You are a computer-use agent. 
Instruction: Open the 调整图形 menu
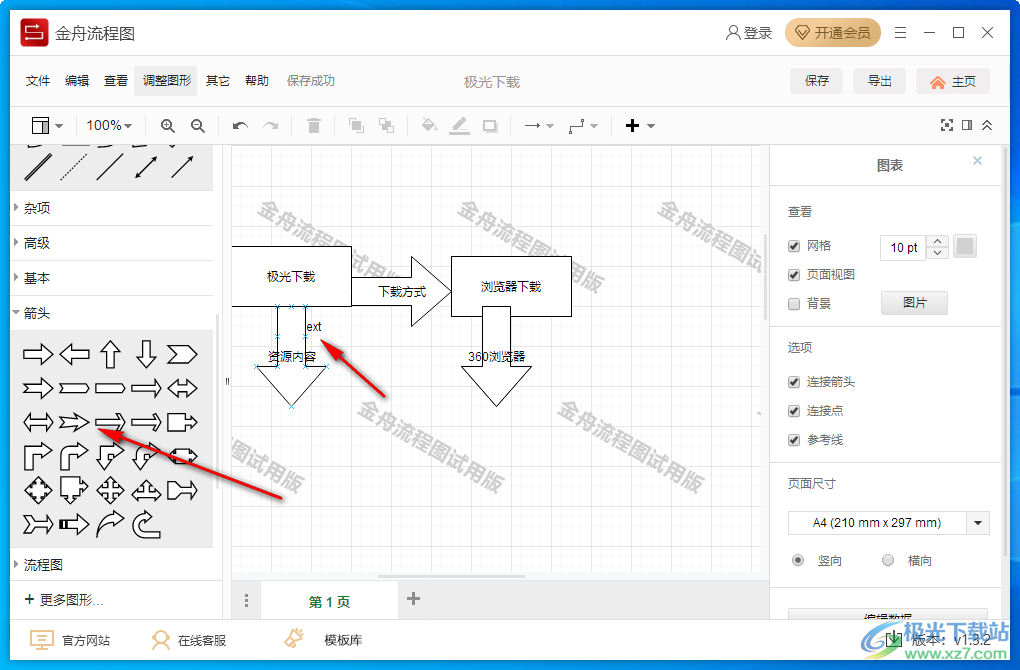click(167, 81)
